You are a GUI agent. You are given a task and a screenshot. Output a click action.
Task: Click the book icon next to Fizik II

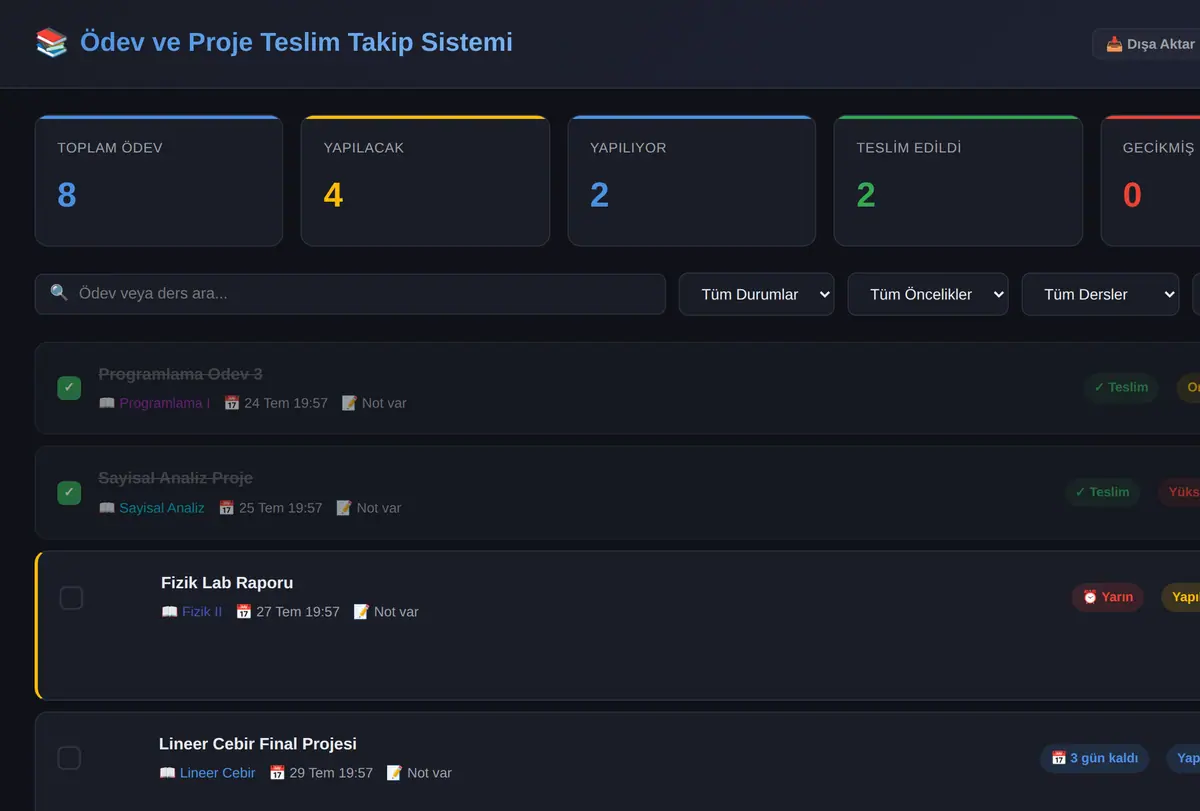(x=170, y=611)
